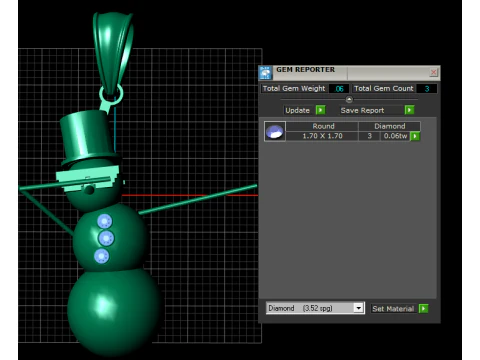Select the middle blue gem on snowman
The width and height of the screenshot is (480, 360).
tap(107, 238)
